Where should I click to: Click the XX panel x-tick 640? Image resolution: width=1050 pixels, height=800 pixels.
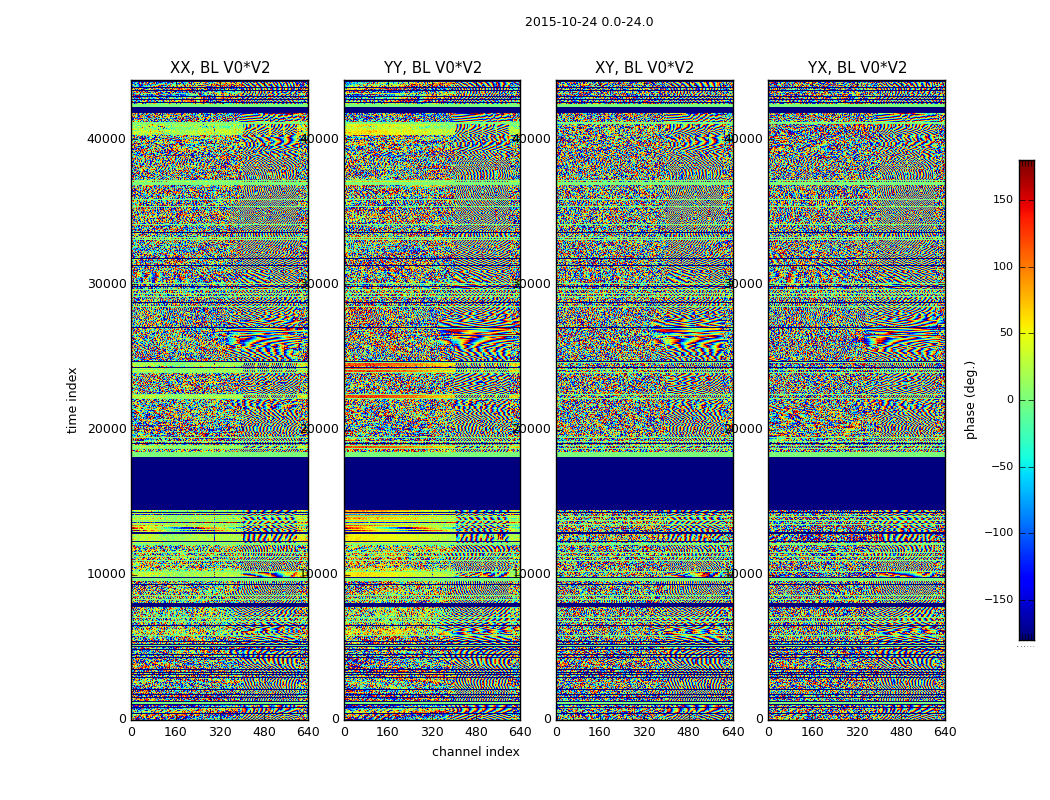[x=308, y=732]
